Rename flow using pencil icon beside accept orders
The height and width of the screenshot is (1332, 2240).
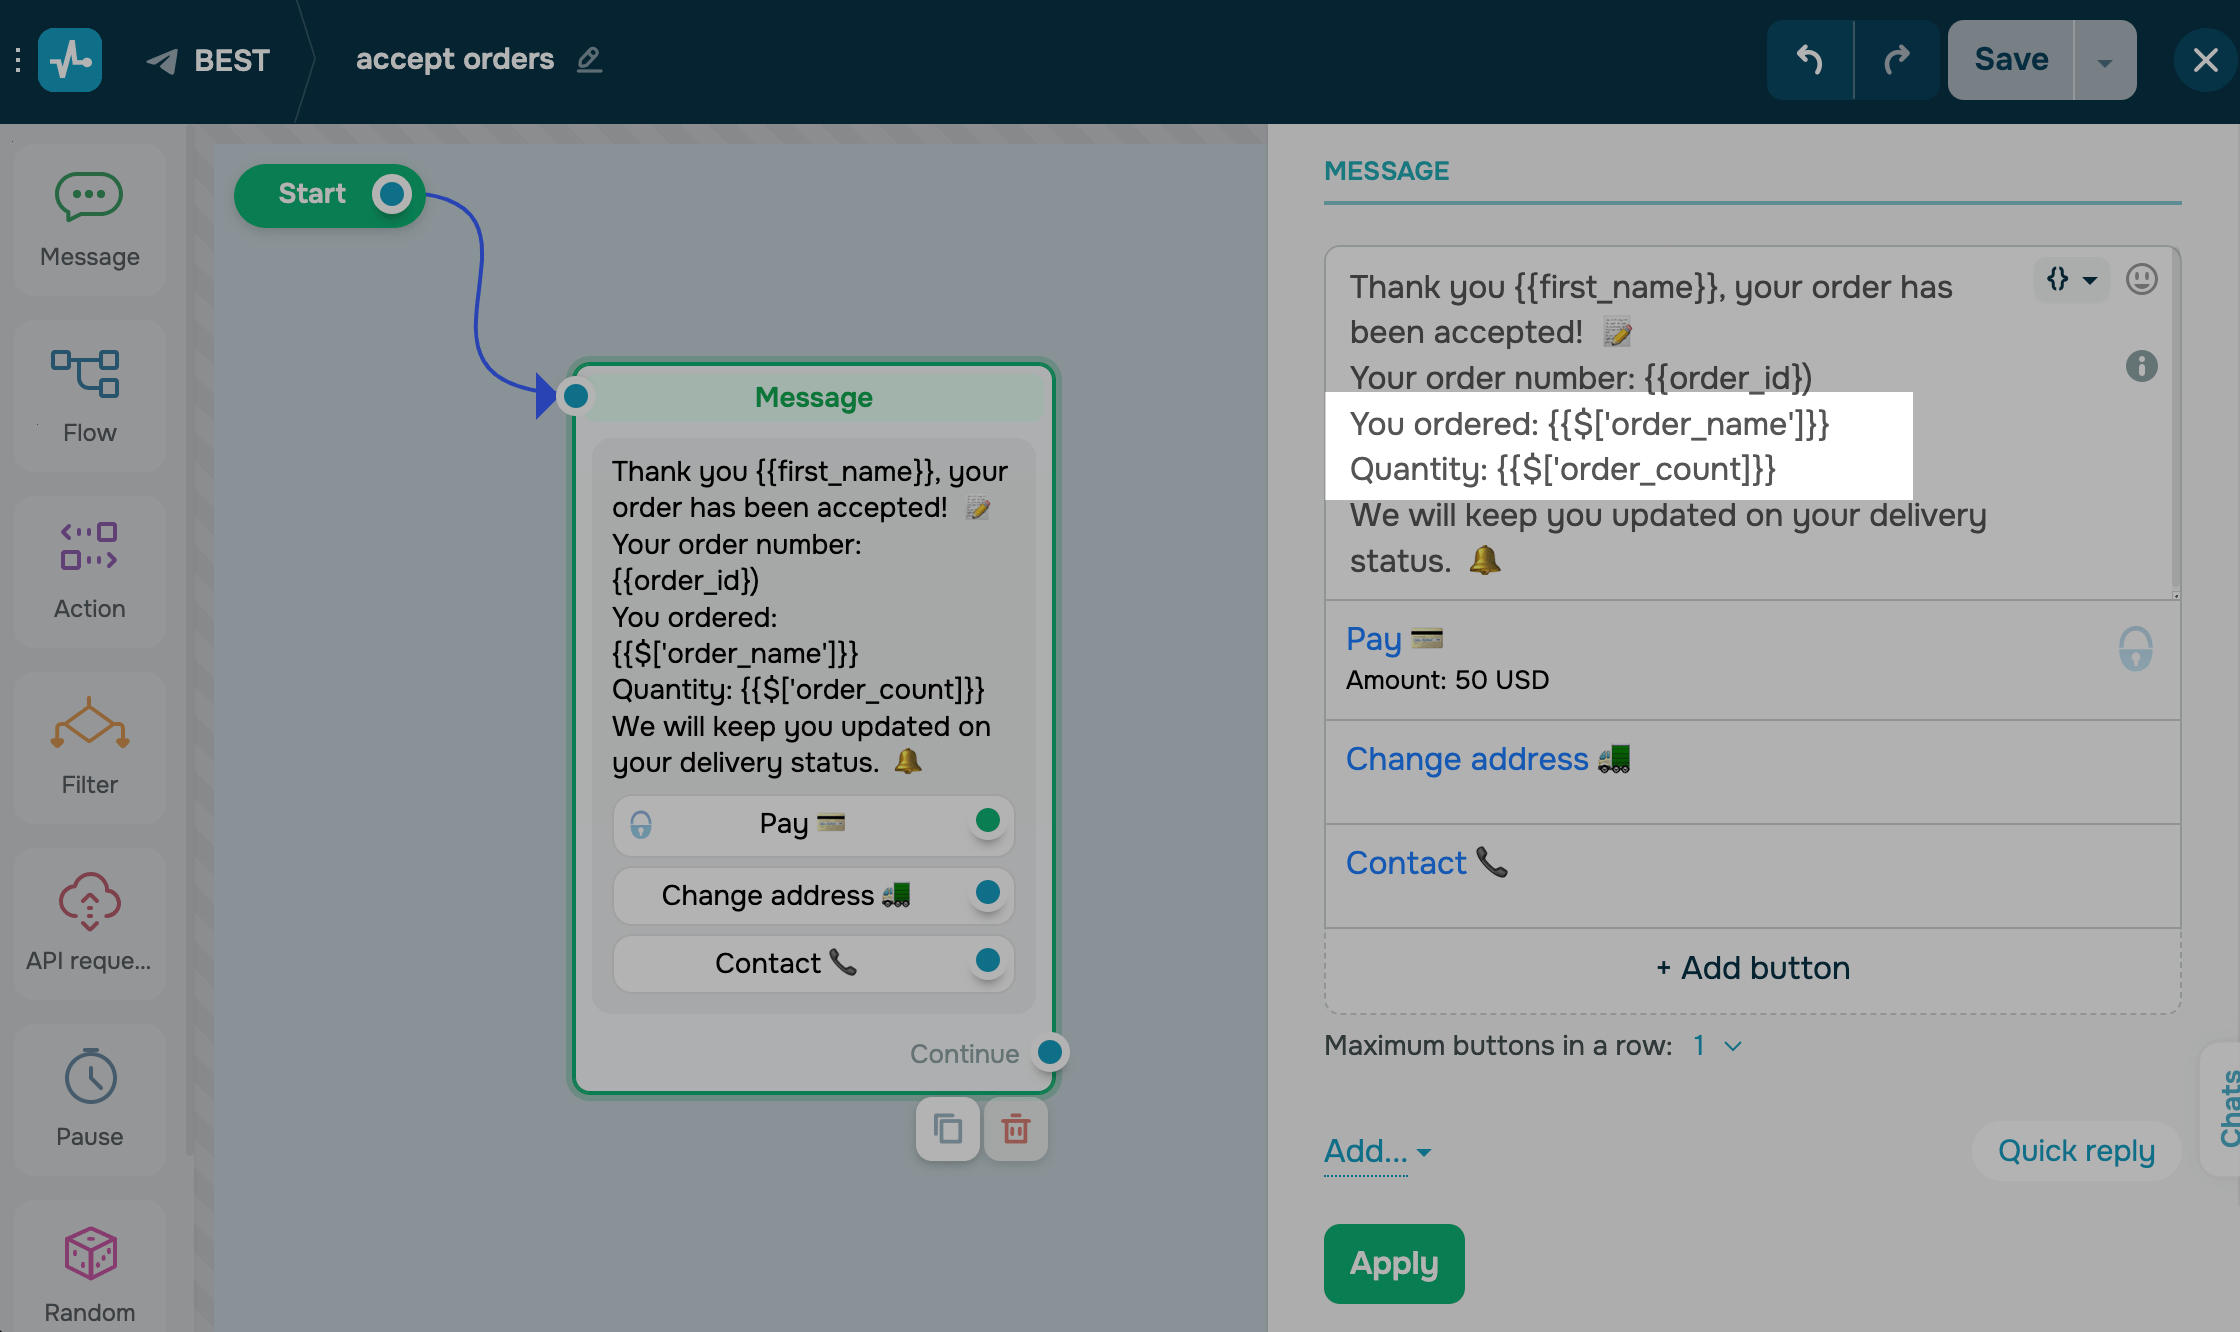coord(589,60)
